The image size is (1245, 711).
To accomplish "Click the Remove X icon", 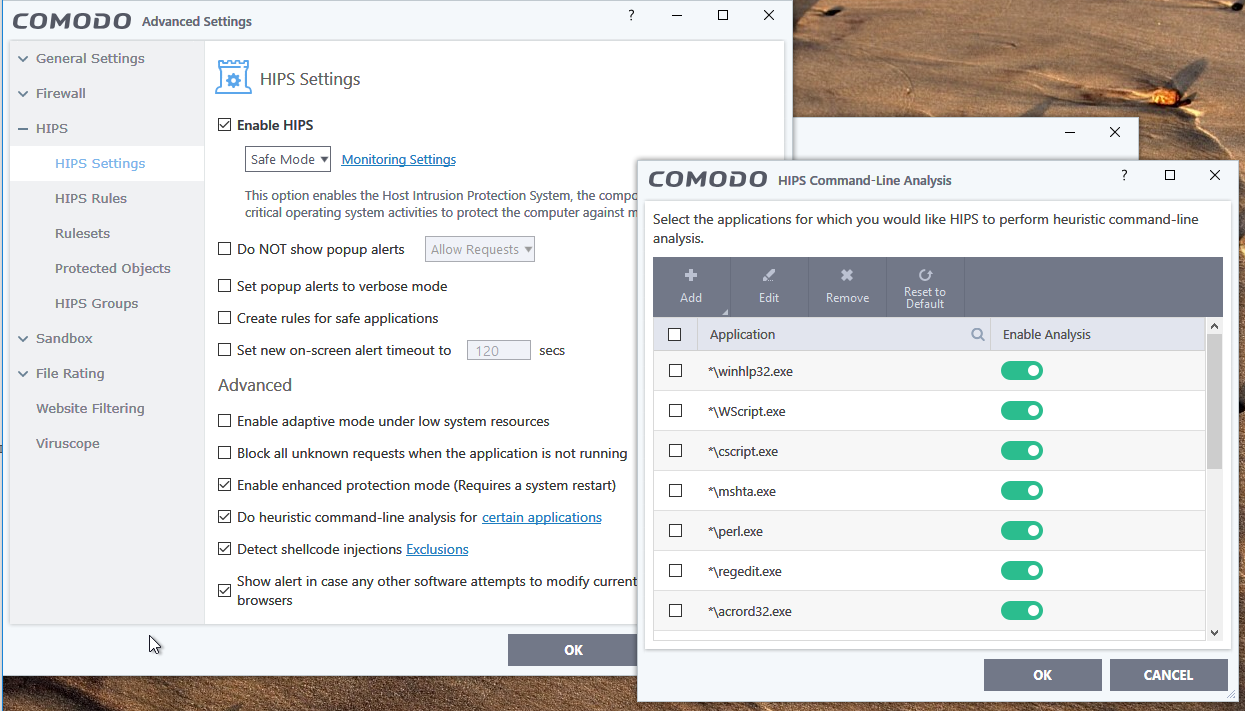I will click(847, 276).
